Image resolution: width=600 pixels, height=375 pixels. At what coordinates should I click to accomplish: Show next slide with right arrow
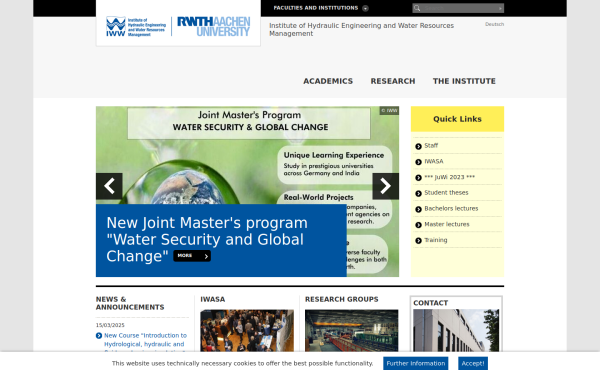coord(385,186)
